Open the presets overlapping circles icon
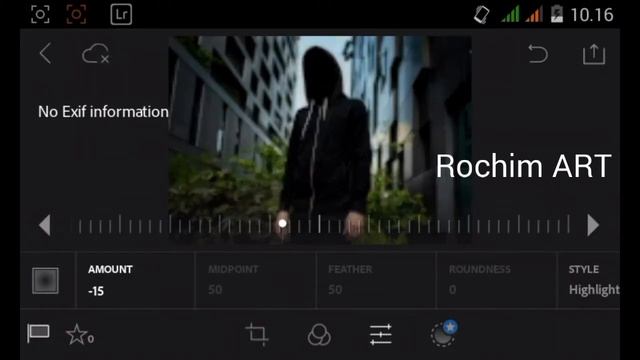This screenshot has height=360, width=640. (x=319, y=335)
